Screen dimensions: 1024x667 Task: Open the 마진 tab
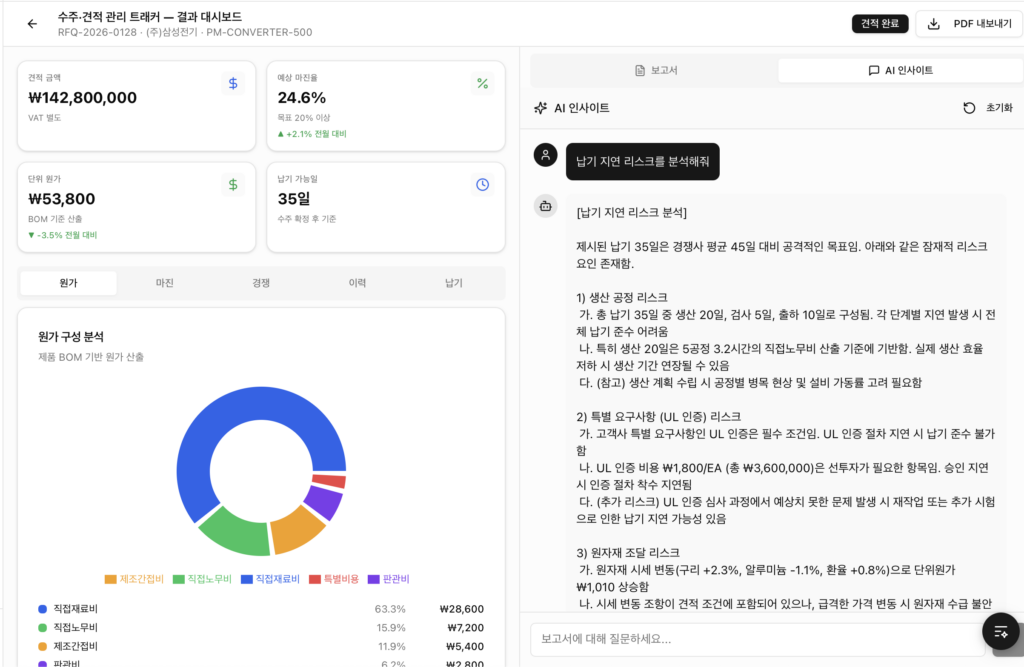165,283
